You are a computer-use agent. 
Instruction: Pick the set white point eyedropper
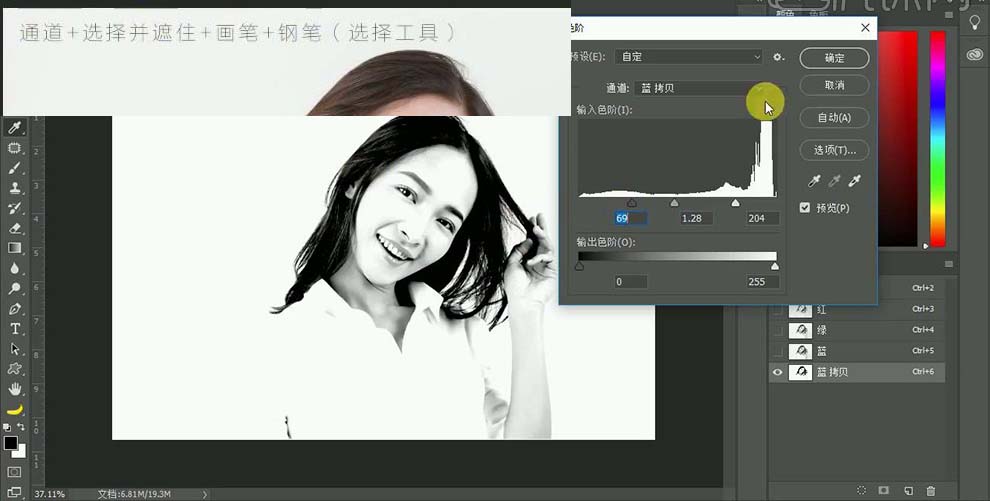coord(855,182)
